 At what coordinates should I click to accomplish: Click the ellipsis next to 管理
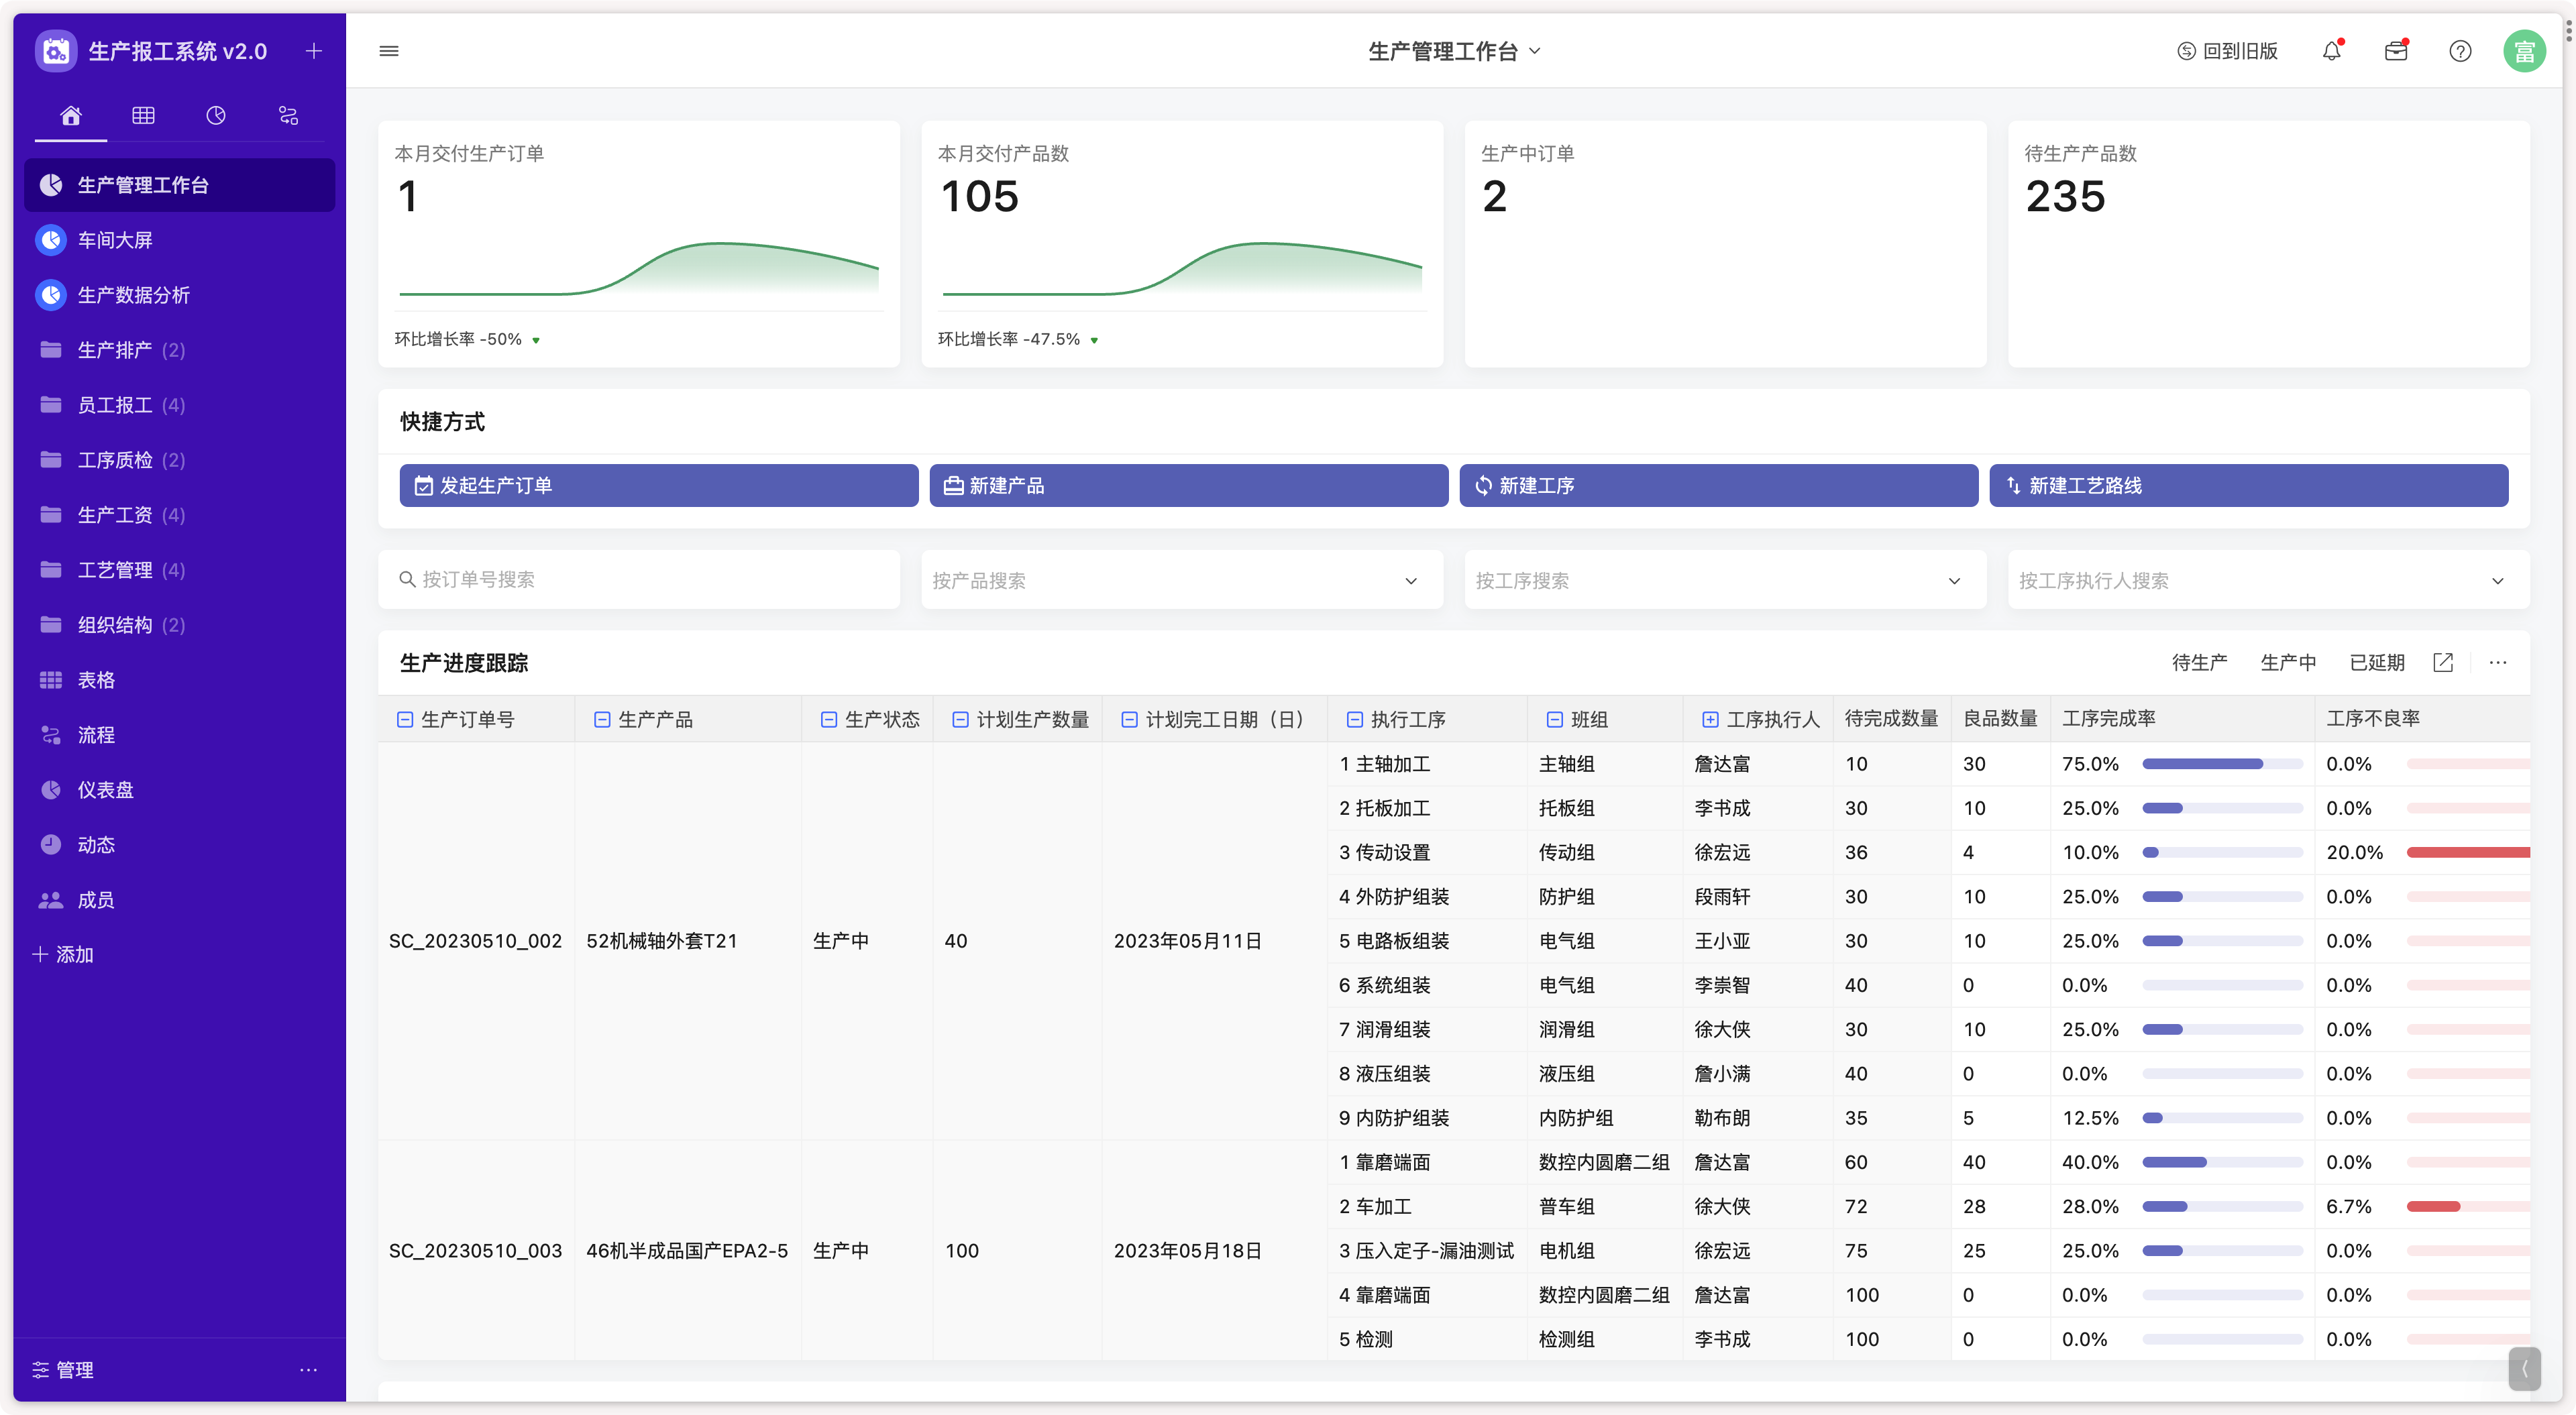click(308, 1370)
